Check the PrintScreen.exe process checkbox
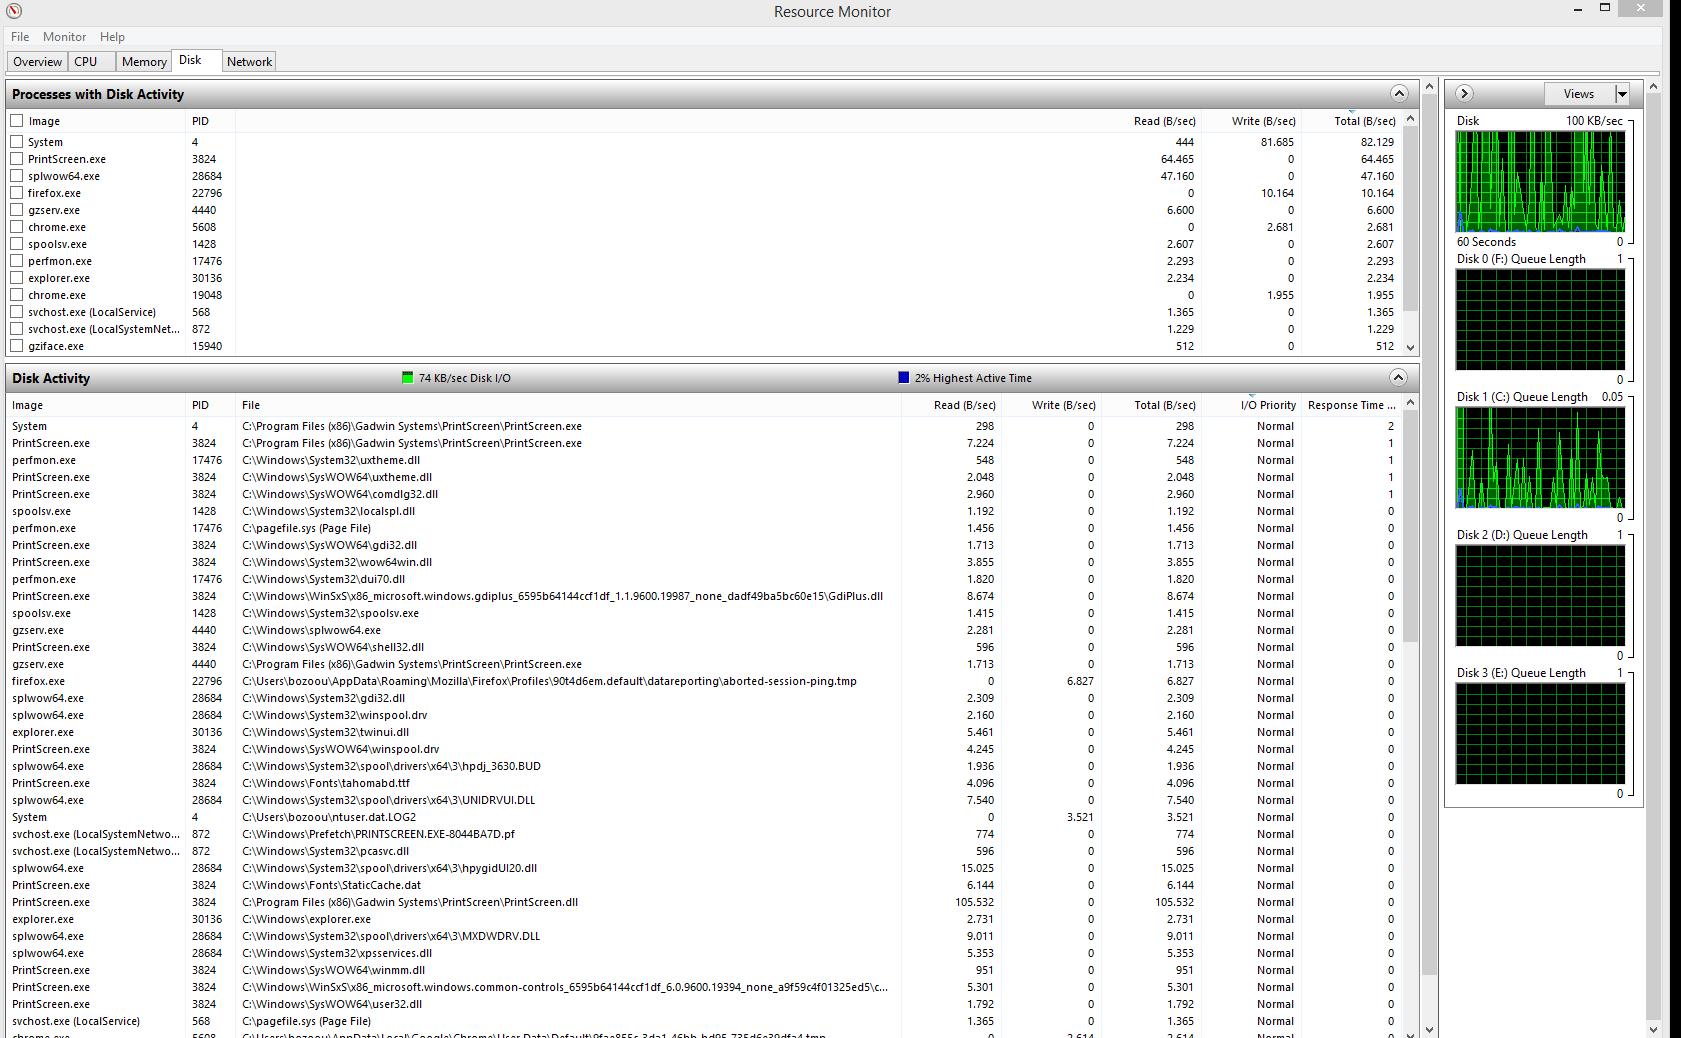The height and width of the screenshot is (1038, 1681). (17, 159)
